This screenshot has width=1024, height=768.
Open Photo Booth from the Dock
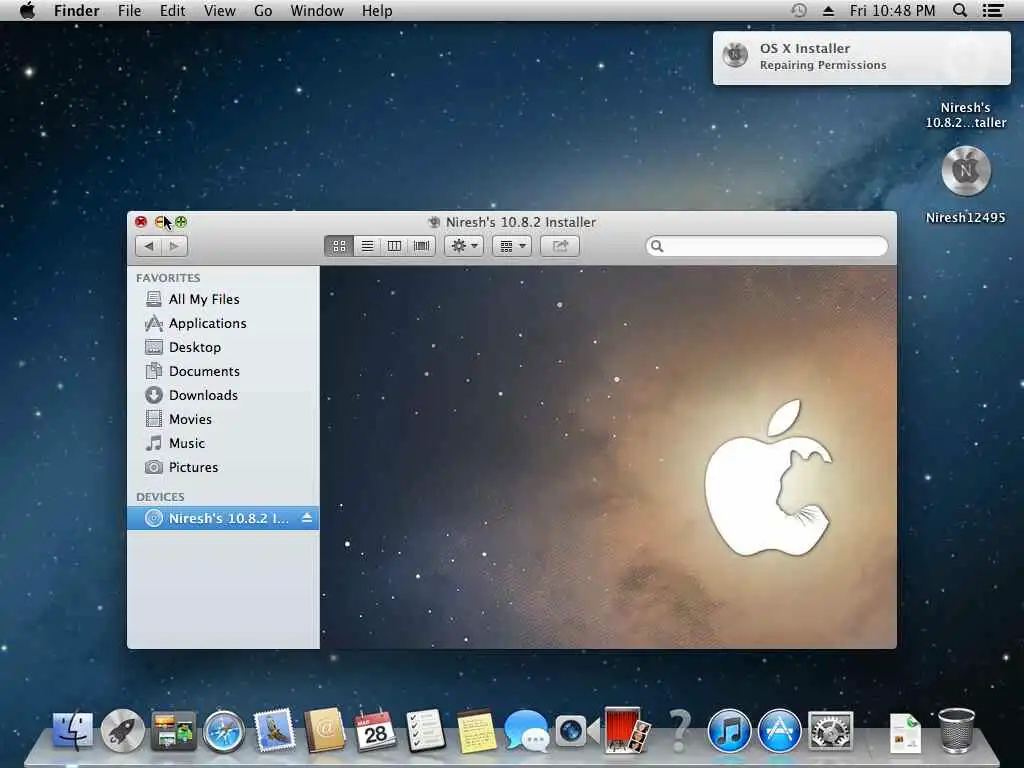click(x=626, y=729)
